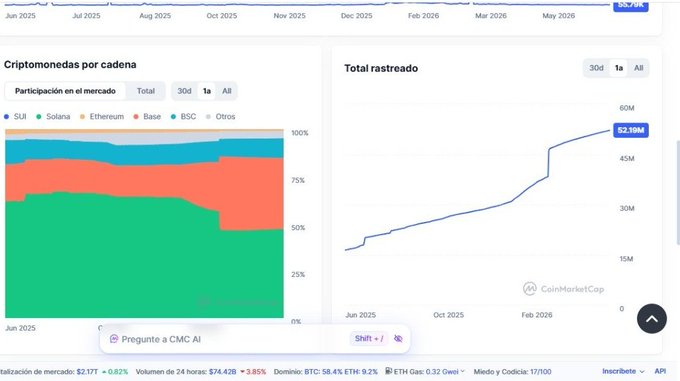This screenshot has height=381, width=680.
Task: Hide the CMC AI prompt eye icon
Action: click(x=398, y=339)
